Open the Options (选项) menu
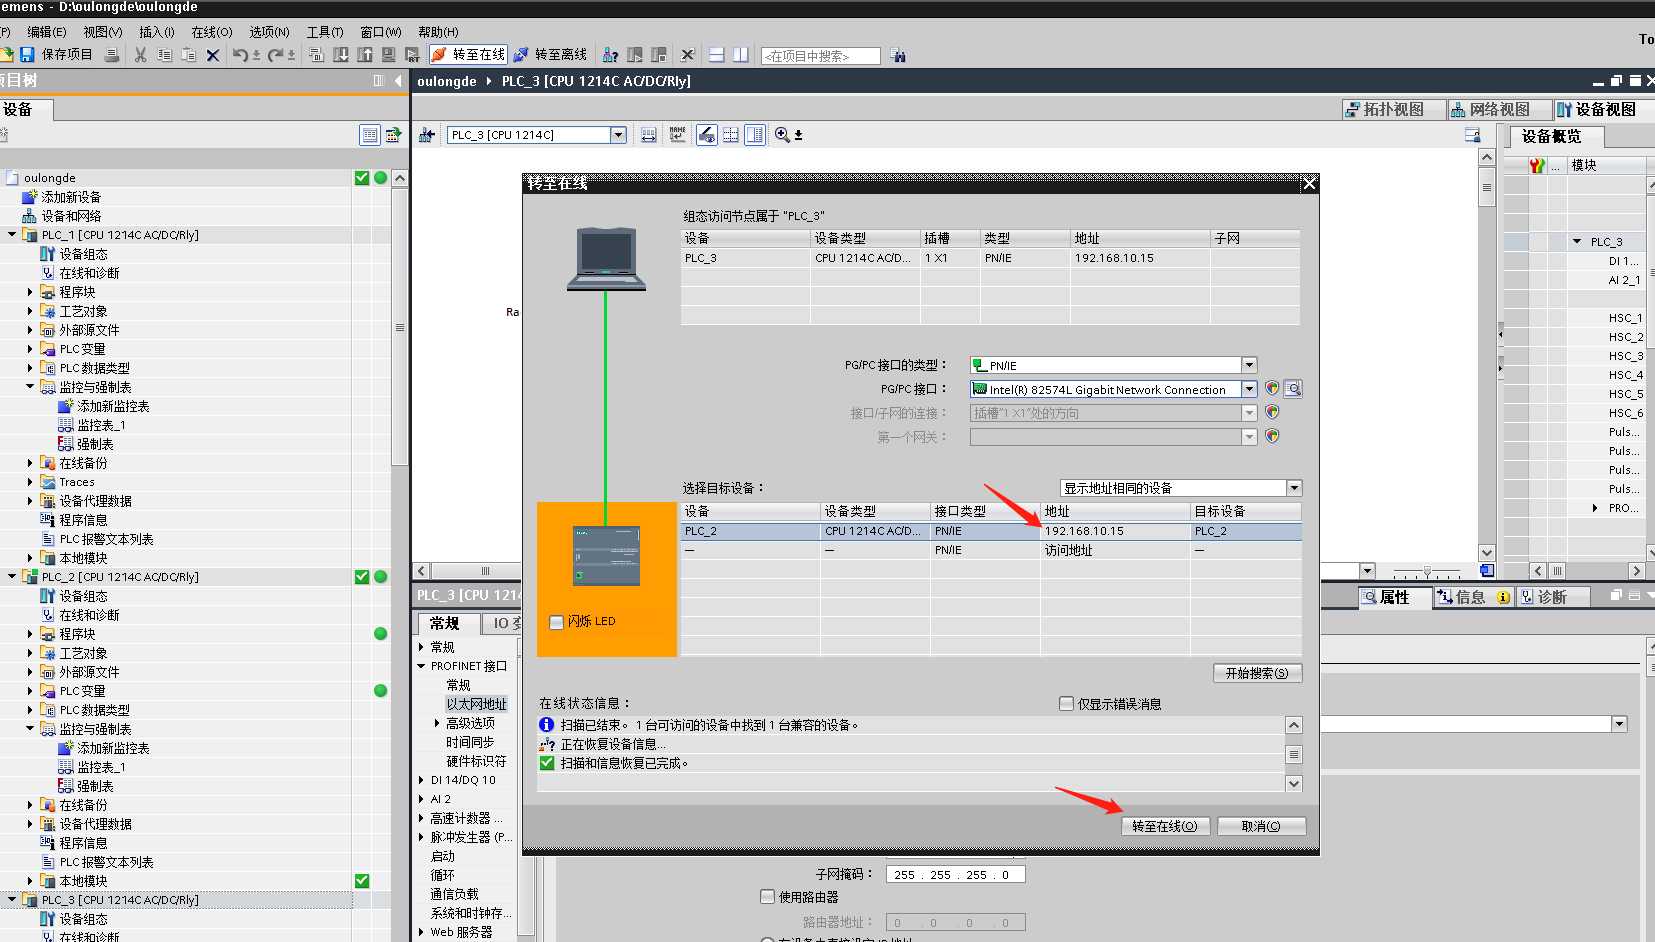 (269, 32)
